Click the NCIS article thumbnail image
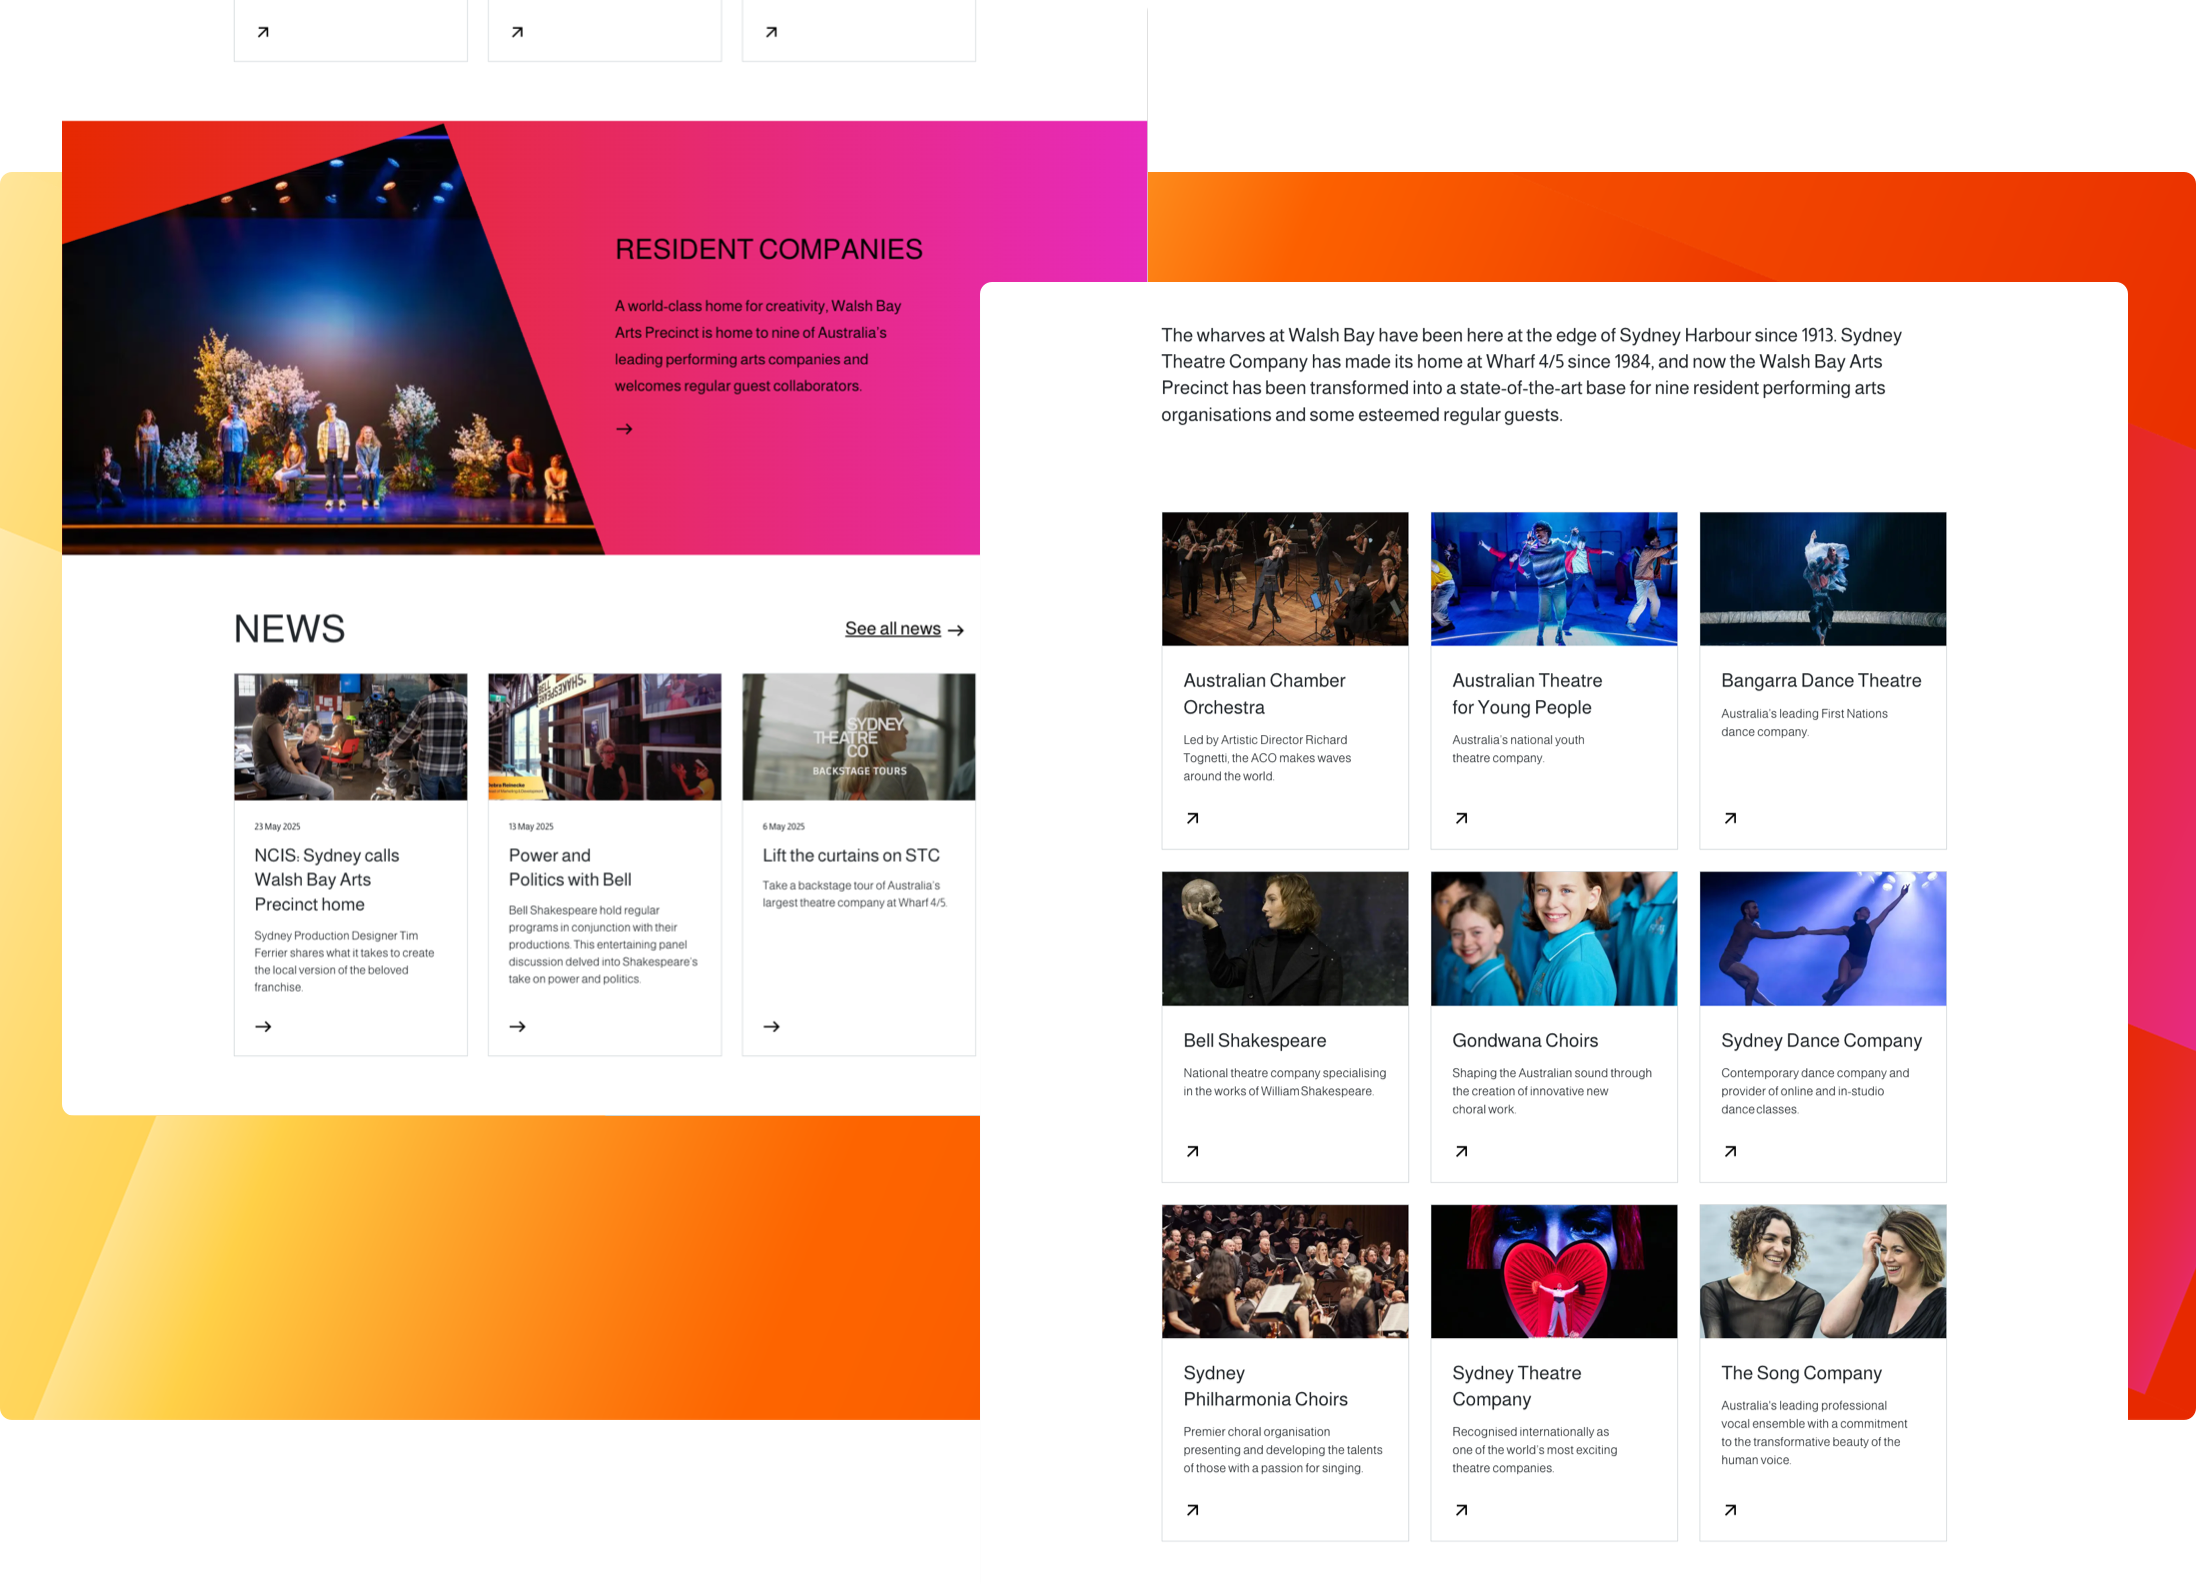The image size is (2196, 1592). tap(350, 736)
